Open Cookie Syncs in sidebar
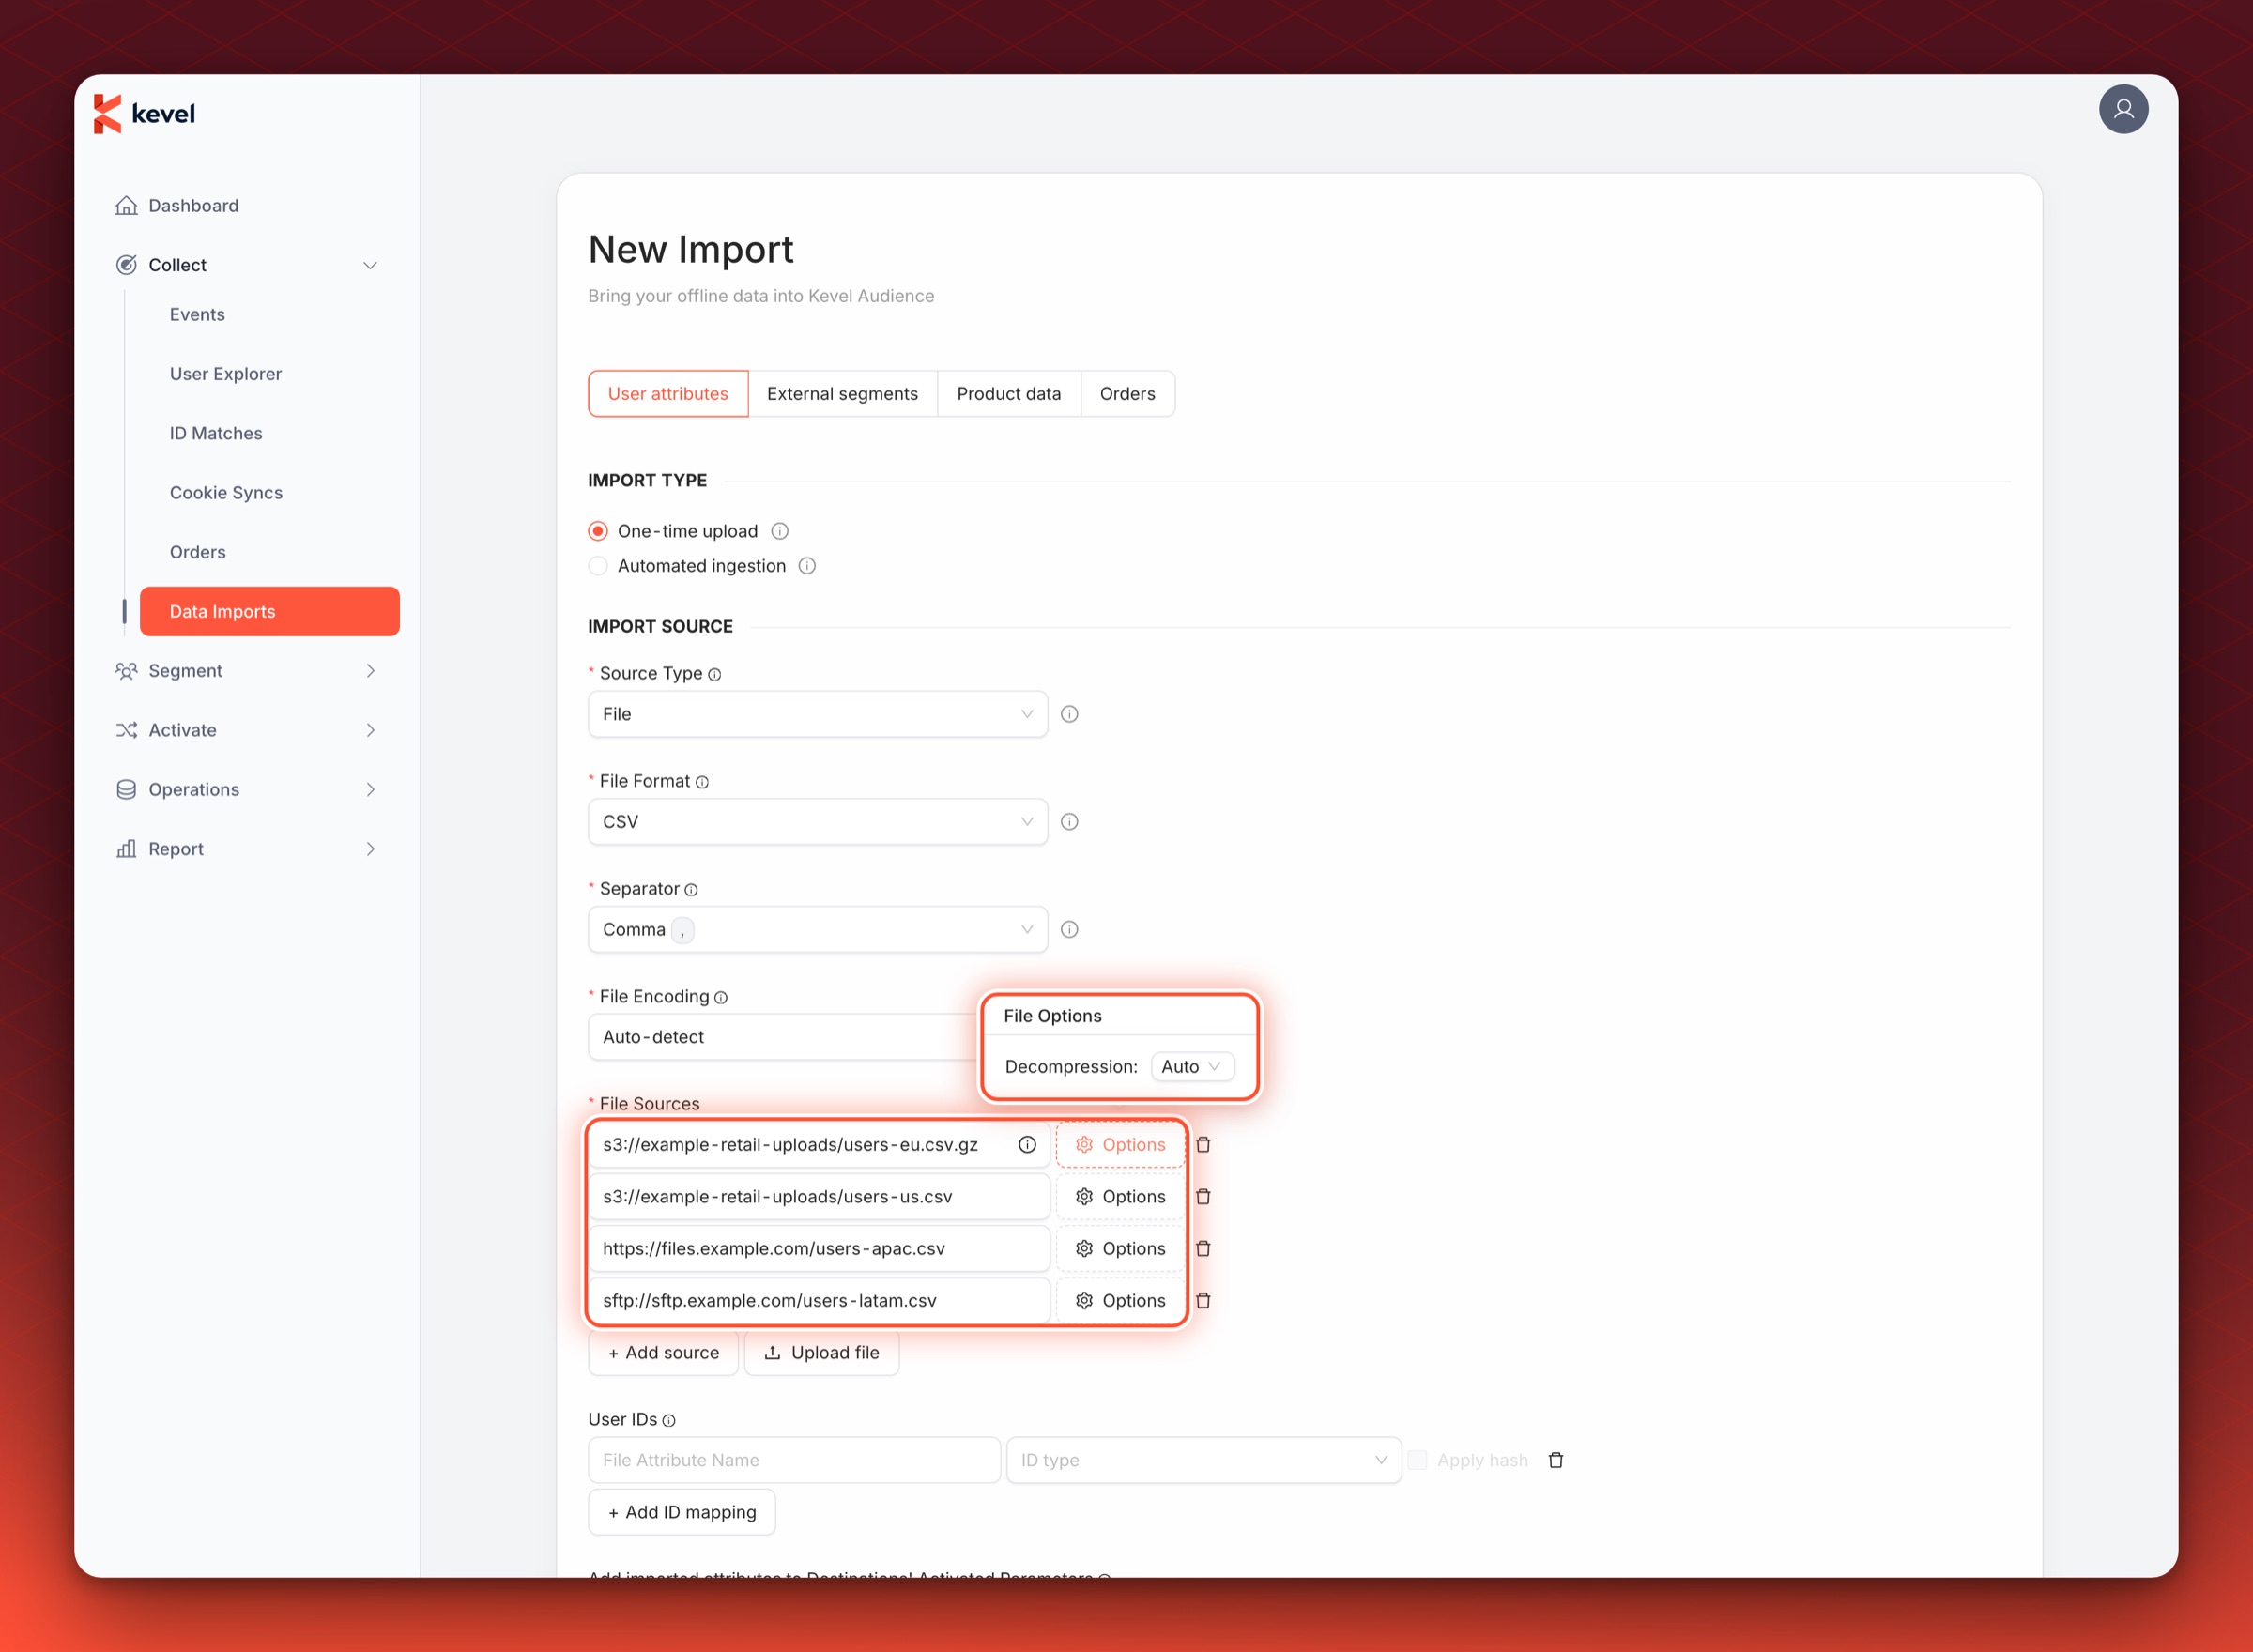The height and width of the screenshot is (1652, 2253). coord(226,493)
